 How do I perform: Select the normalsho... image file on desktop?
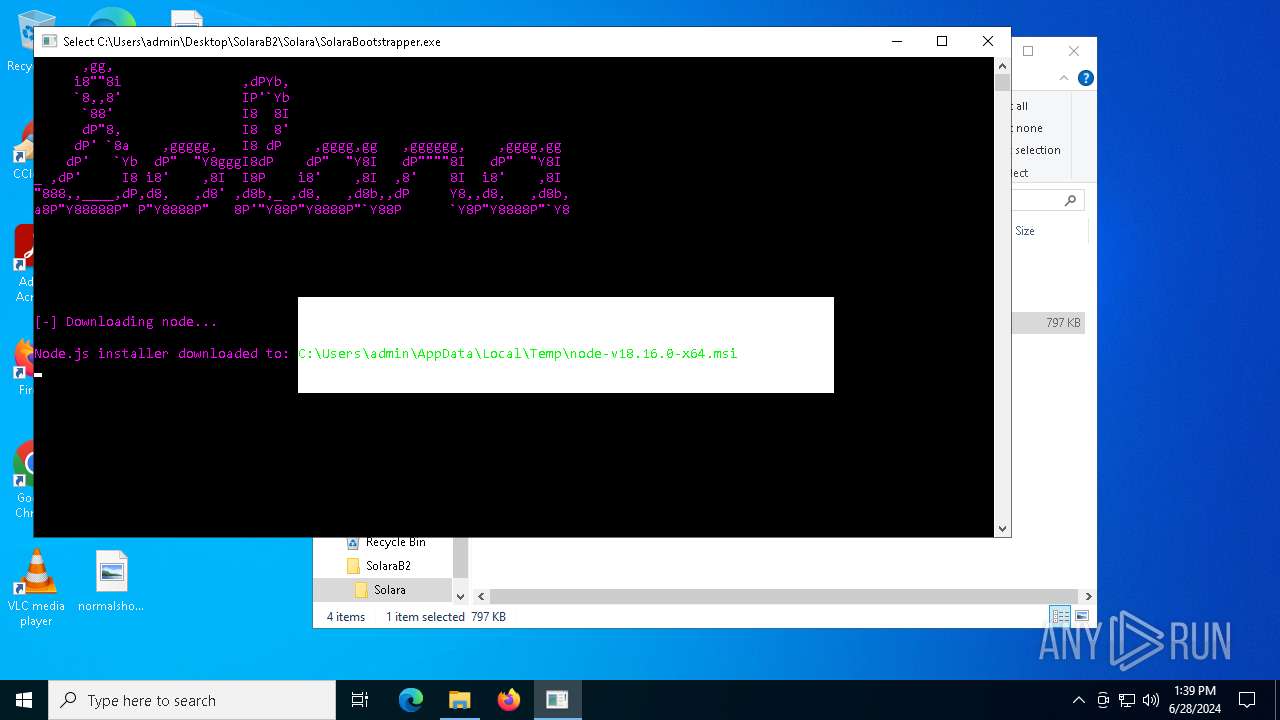tap(111, 581)
